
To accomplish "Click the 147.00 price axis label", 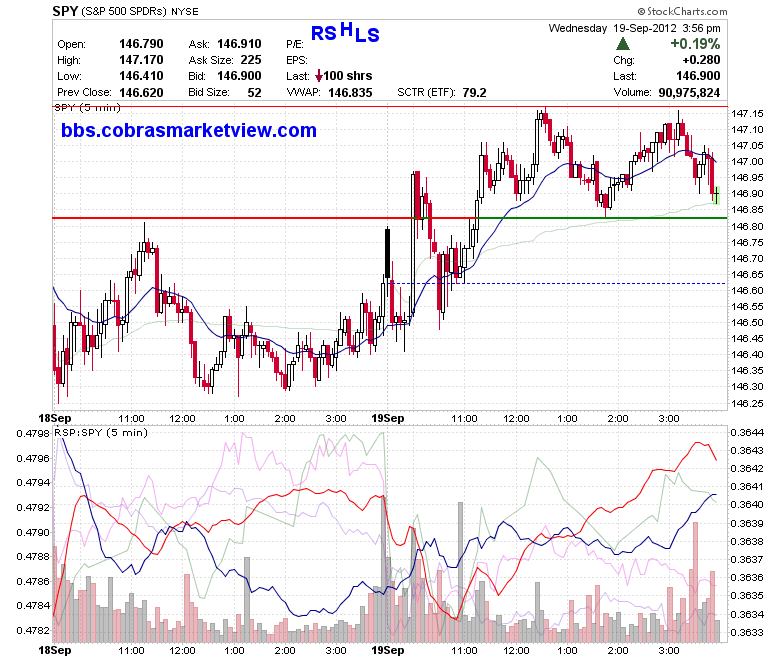I will click(747, 162).
